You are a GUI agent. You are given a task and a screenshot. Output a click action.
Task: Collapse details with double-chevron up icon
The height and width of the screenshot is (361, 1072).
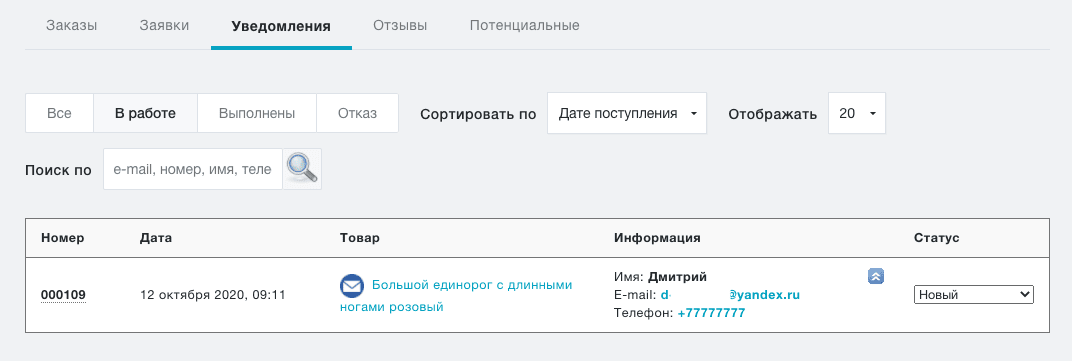pyautogui.click(x=876, y=276)
